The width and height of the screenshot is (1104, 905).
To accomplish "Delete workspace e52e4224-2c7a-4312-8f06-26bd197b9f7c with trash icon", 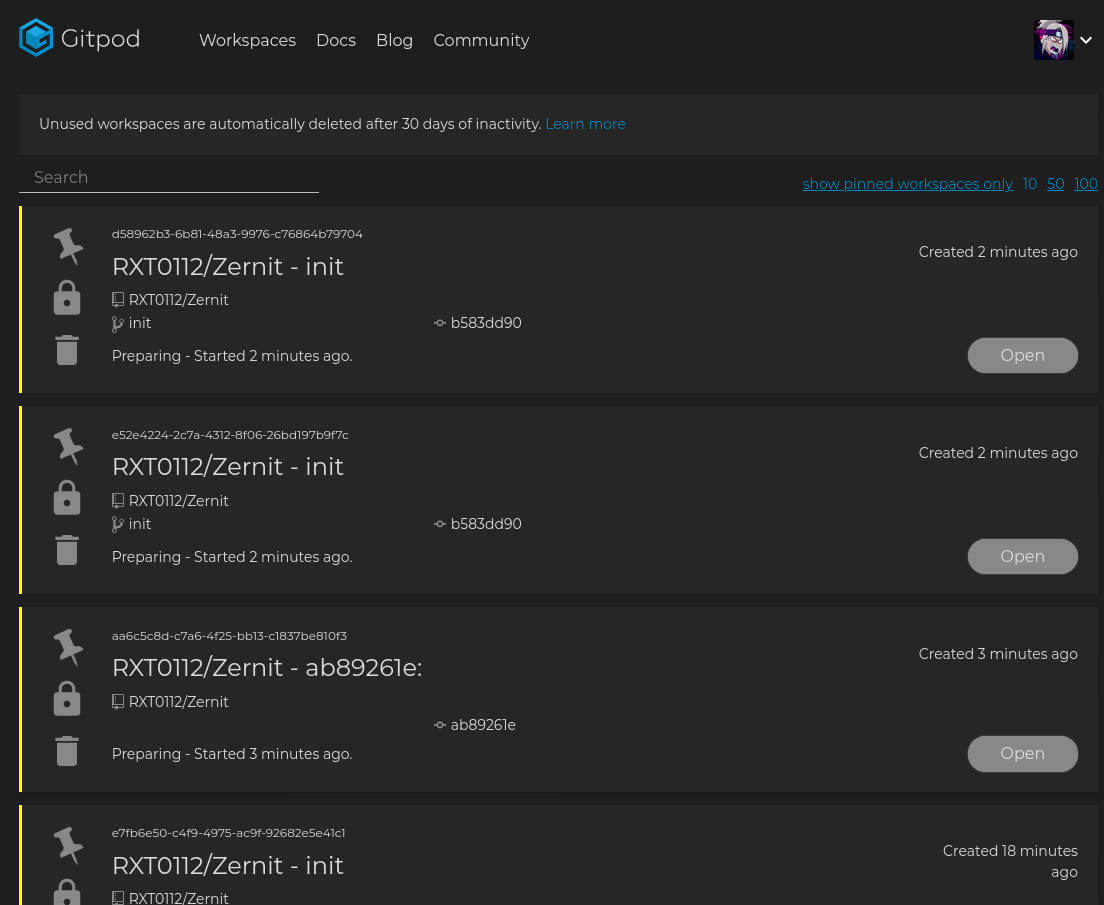I will coord(67,550).
